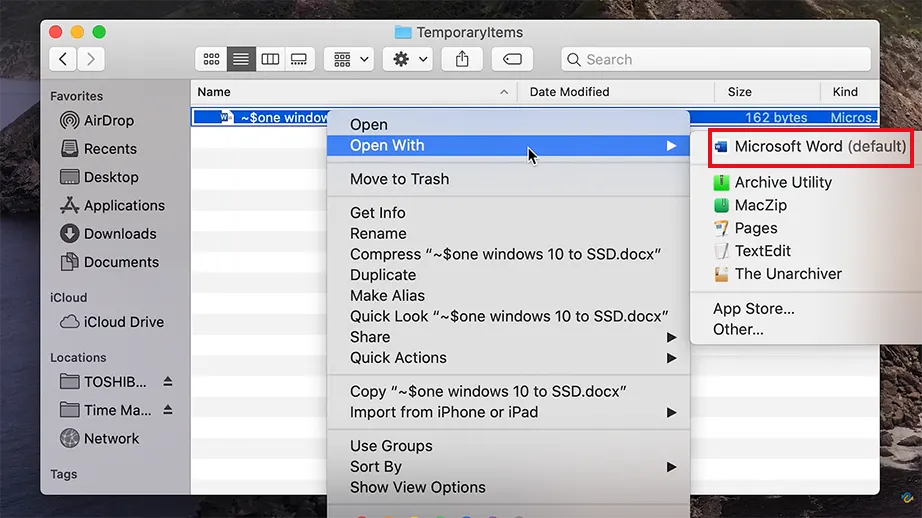
Task: Choose Open in the context menu
Action: click(x=508, y=125)
